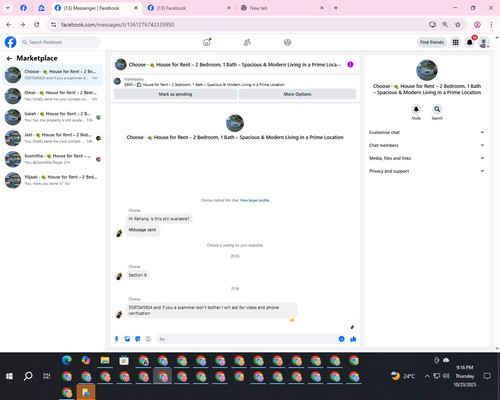The image size is (500, 400).
Task: Expand Media, files and links section
Action: point(427,158)
